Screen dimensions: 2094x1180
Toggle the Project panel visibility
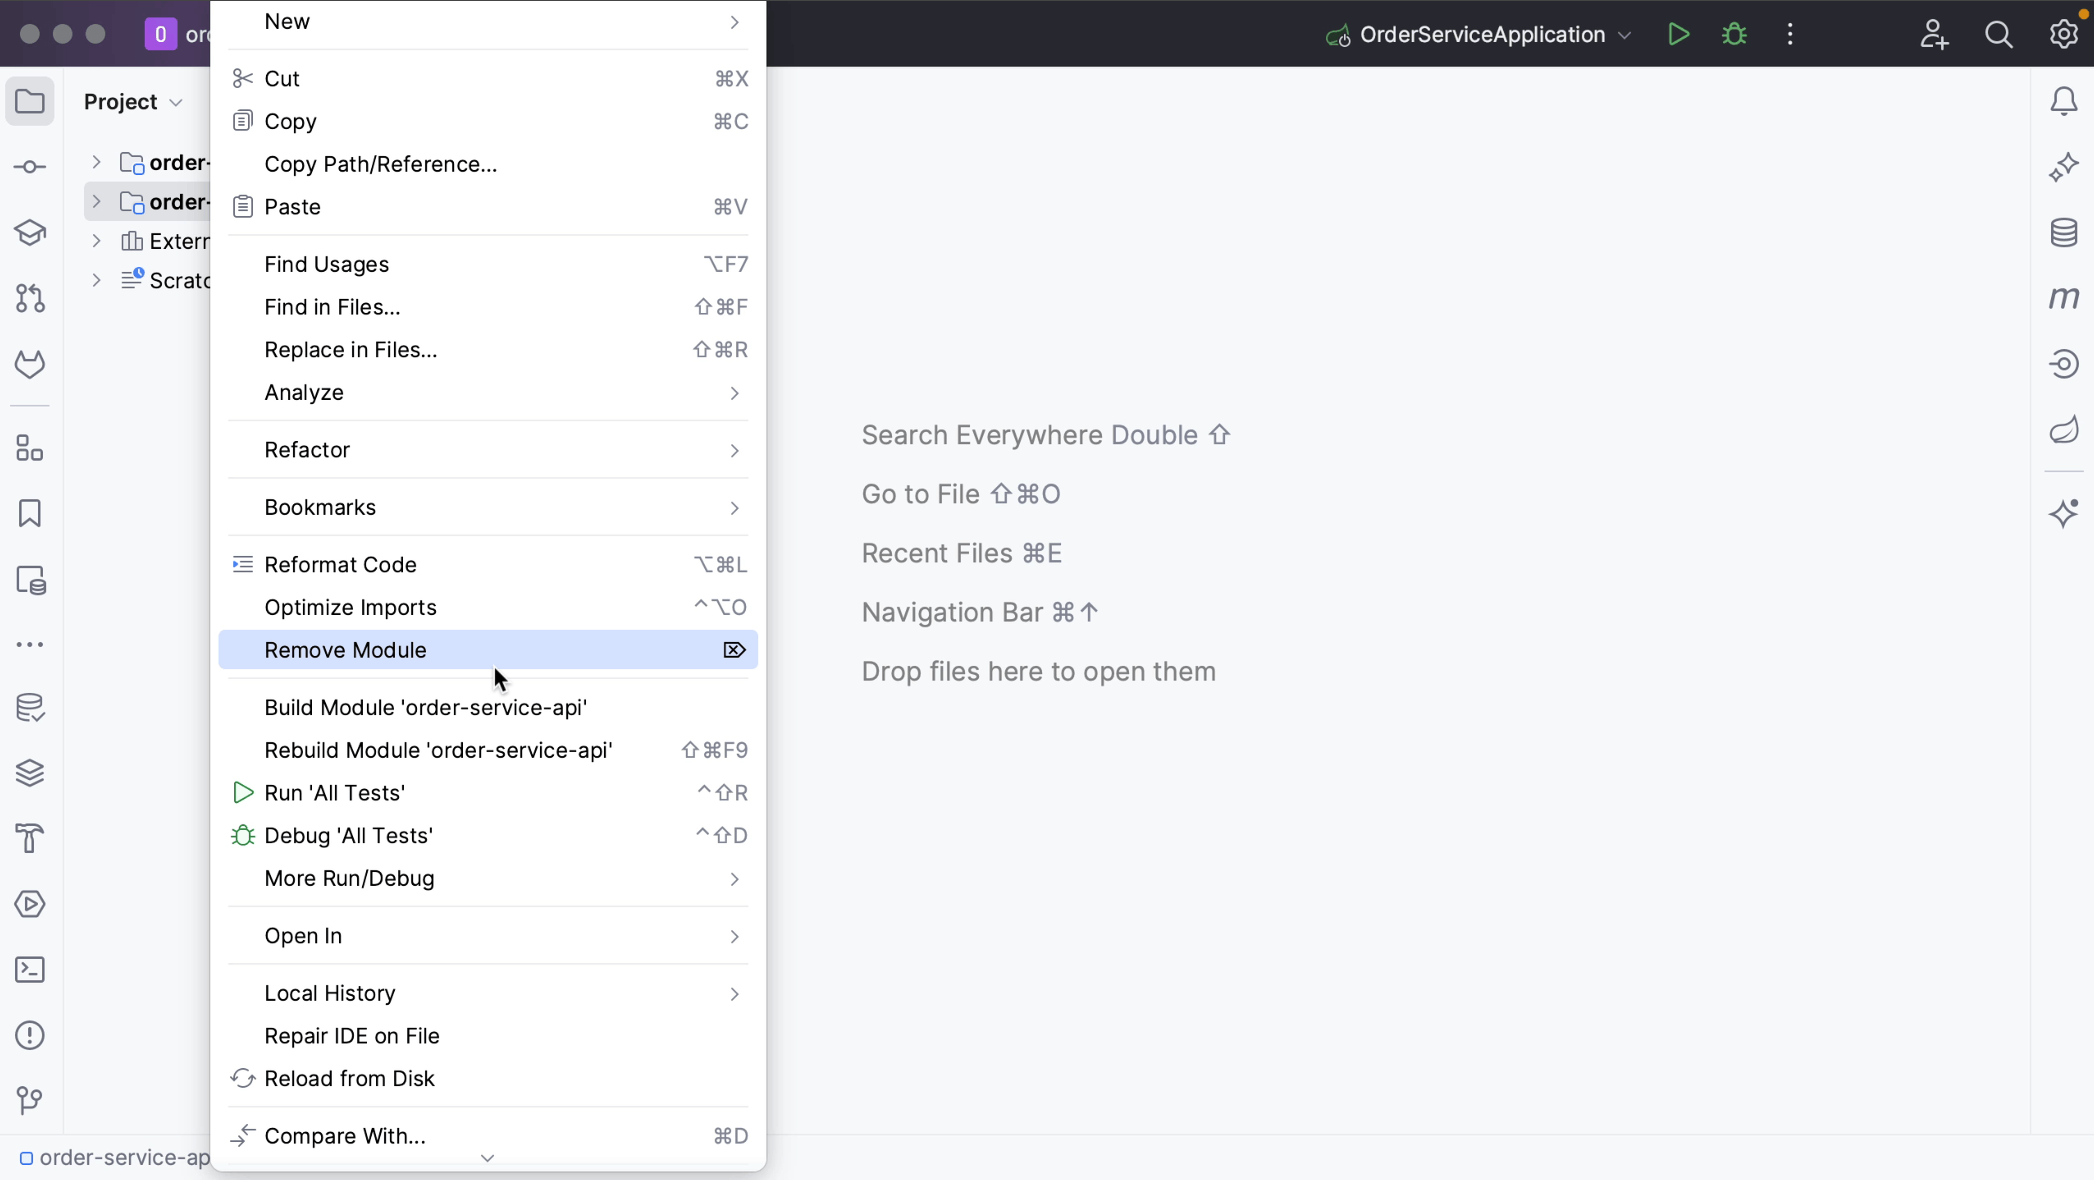[32, 101]
